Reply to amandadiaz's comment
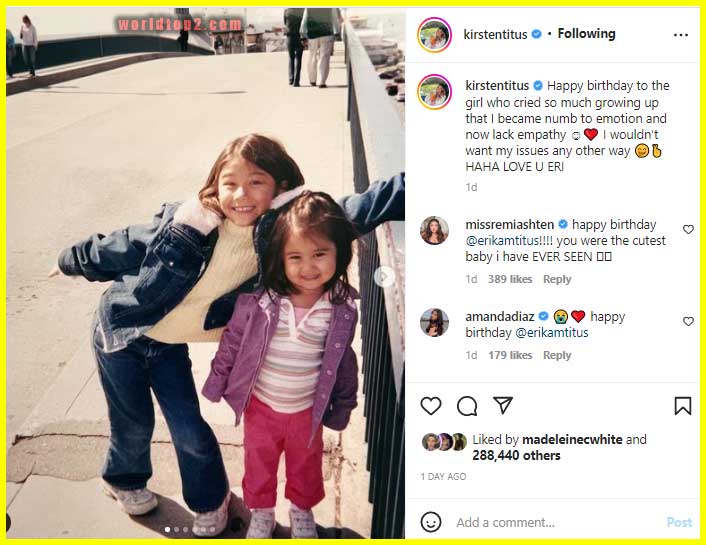The width and height of the screenshot is (706, 545). click(x=557, y=355)
